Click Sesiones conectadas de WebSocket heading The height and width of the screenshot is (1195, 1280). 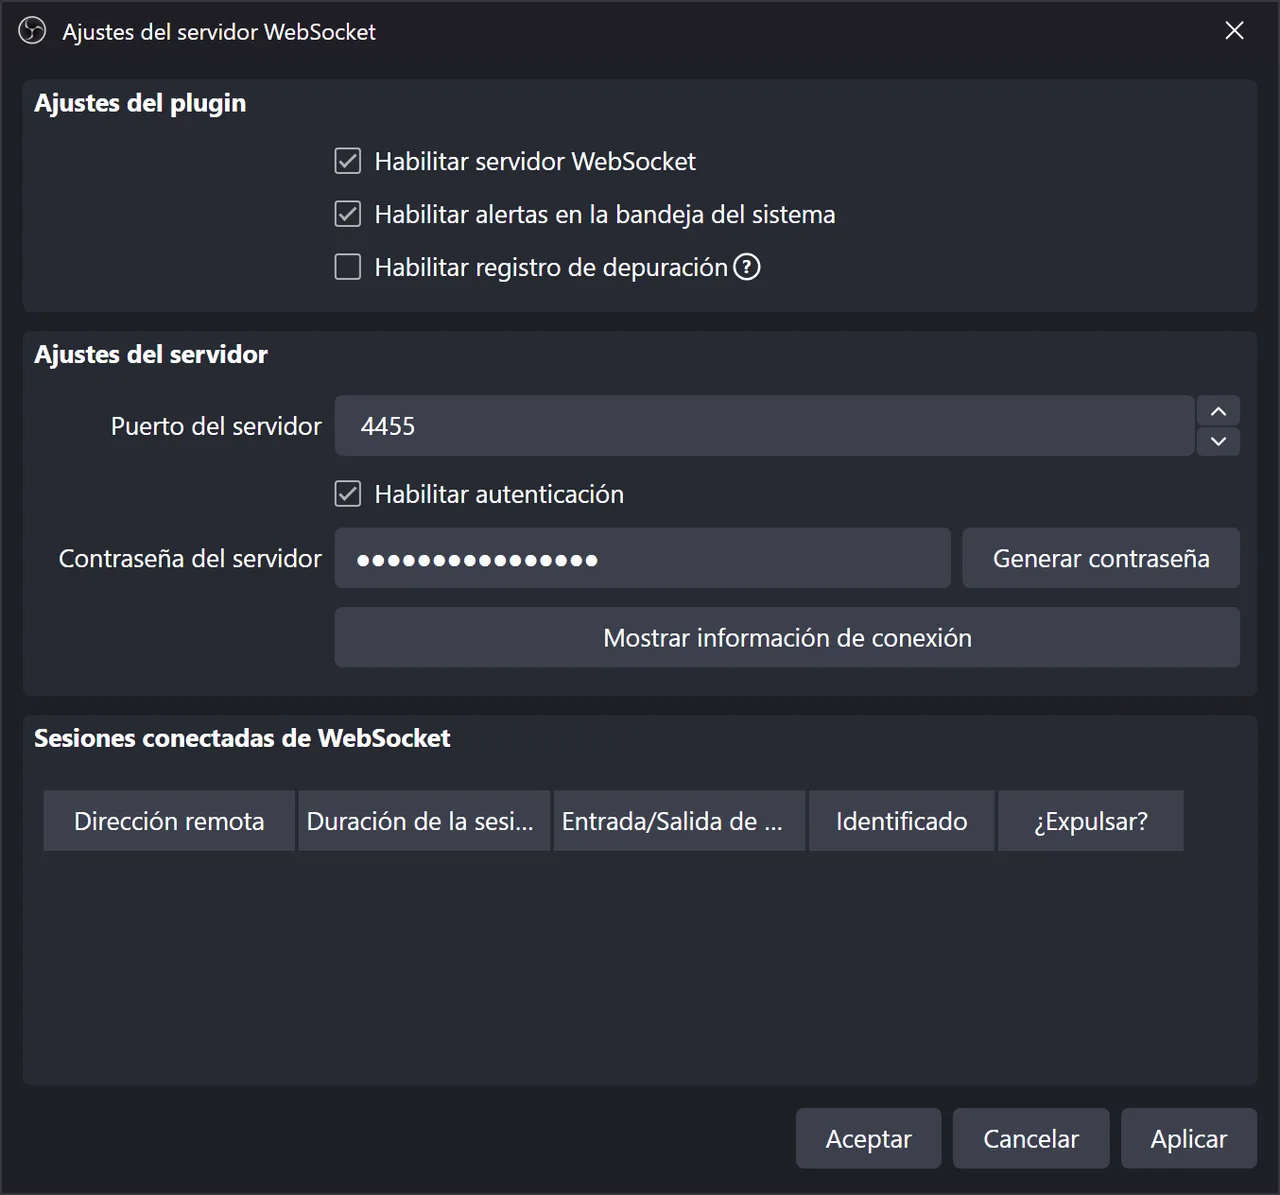point(242,738)
